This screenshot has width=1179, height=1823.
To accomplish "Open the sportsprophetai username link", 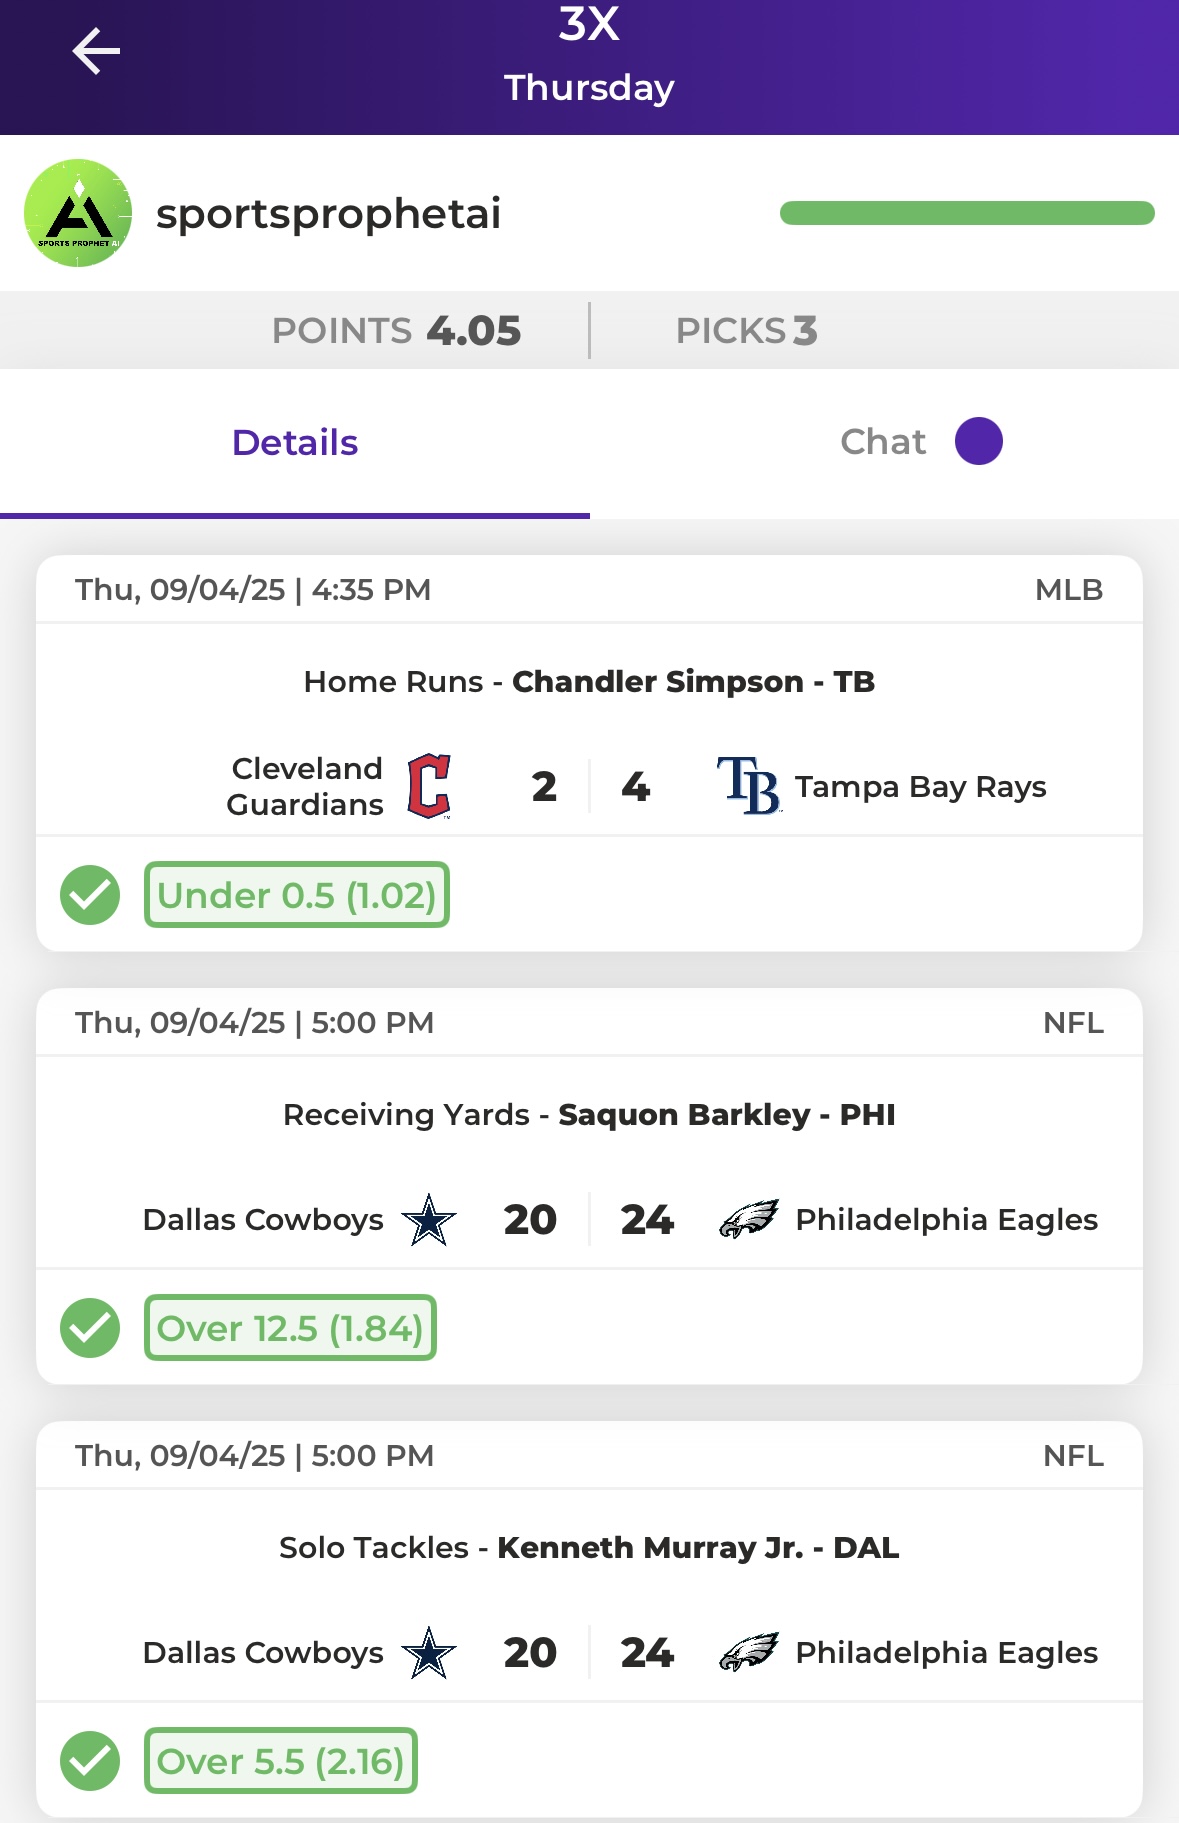I will tap(328, 214).
